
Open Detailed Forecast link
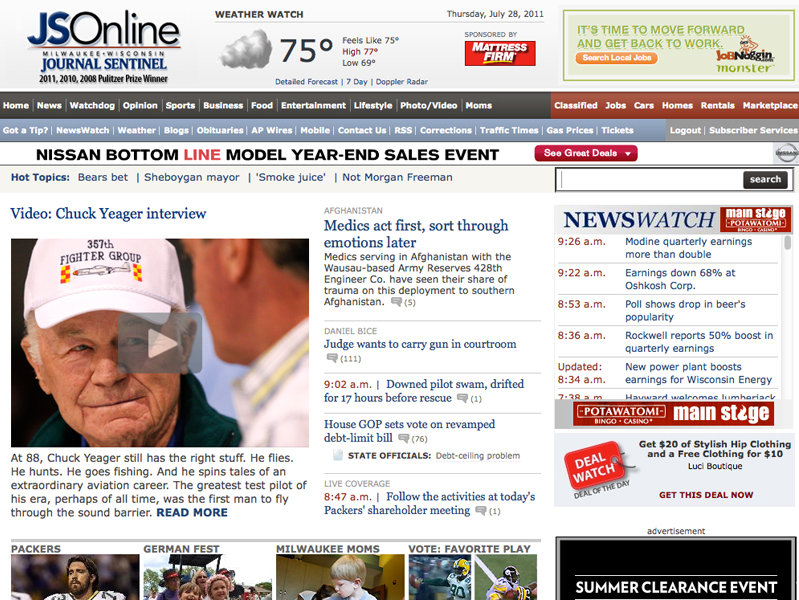point(306,82)
